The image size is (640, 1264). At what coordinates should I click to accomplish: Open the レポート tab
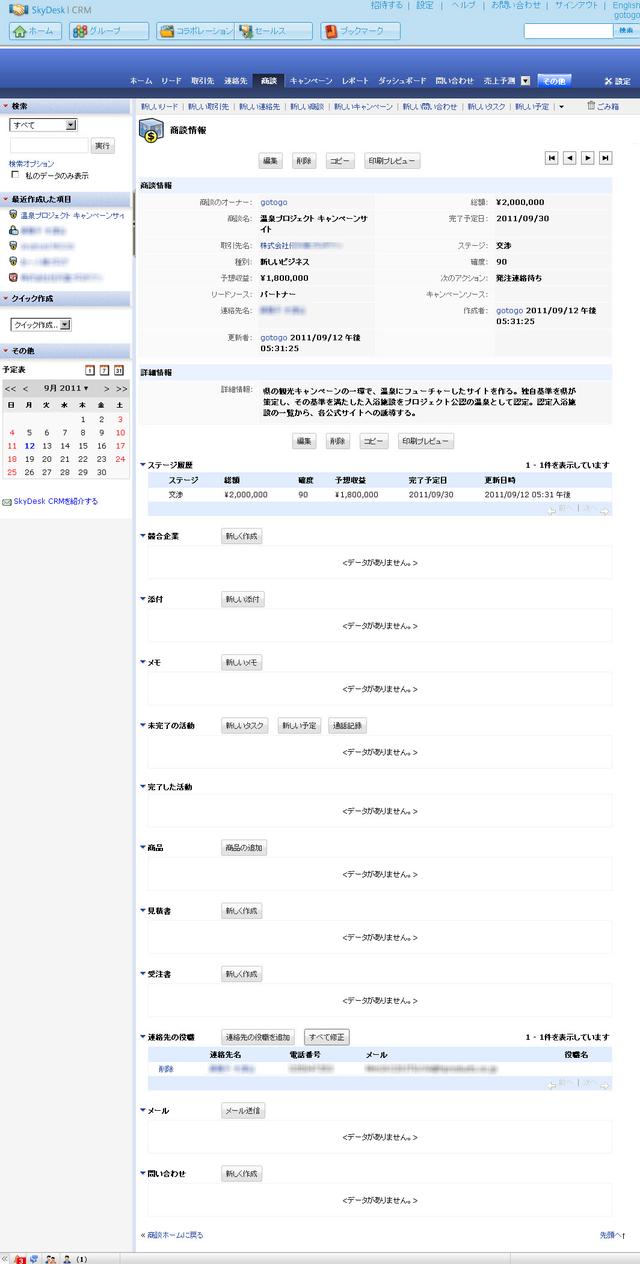click(x=355, y=80)
